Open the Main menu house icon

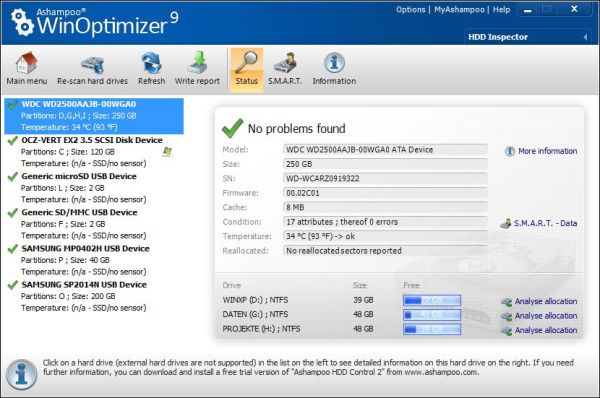26,63
